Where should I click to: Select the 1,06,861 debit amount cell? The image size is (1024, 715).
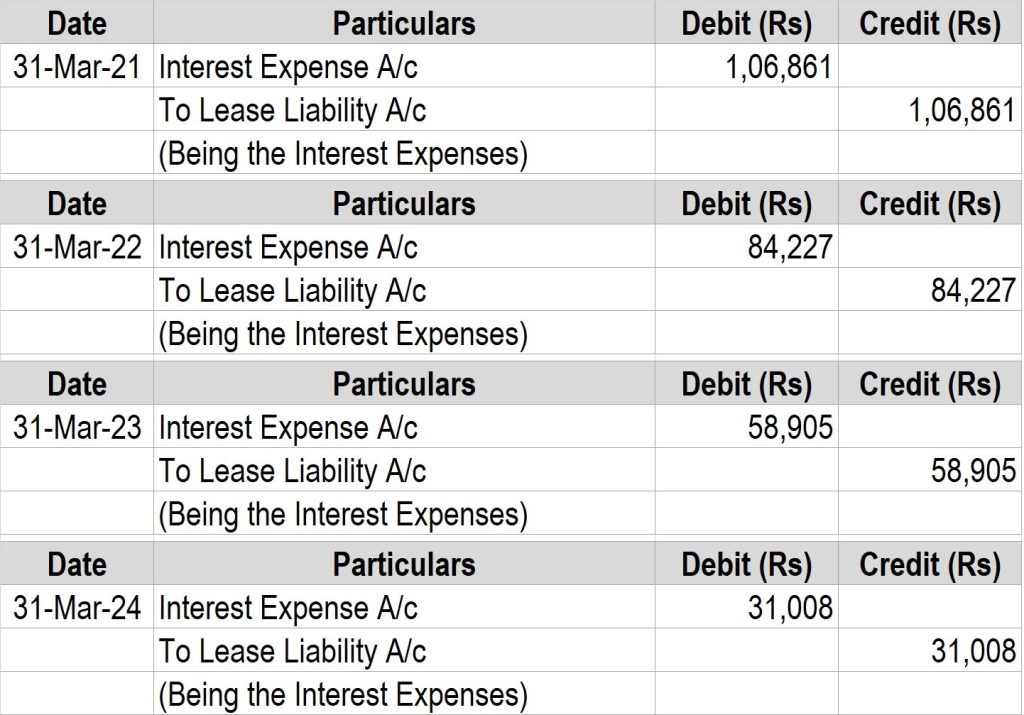[x=777, y=67]
